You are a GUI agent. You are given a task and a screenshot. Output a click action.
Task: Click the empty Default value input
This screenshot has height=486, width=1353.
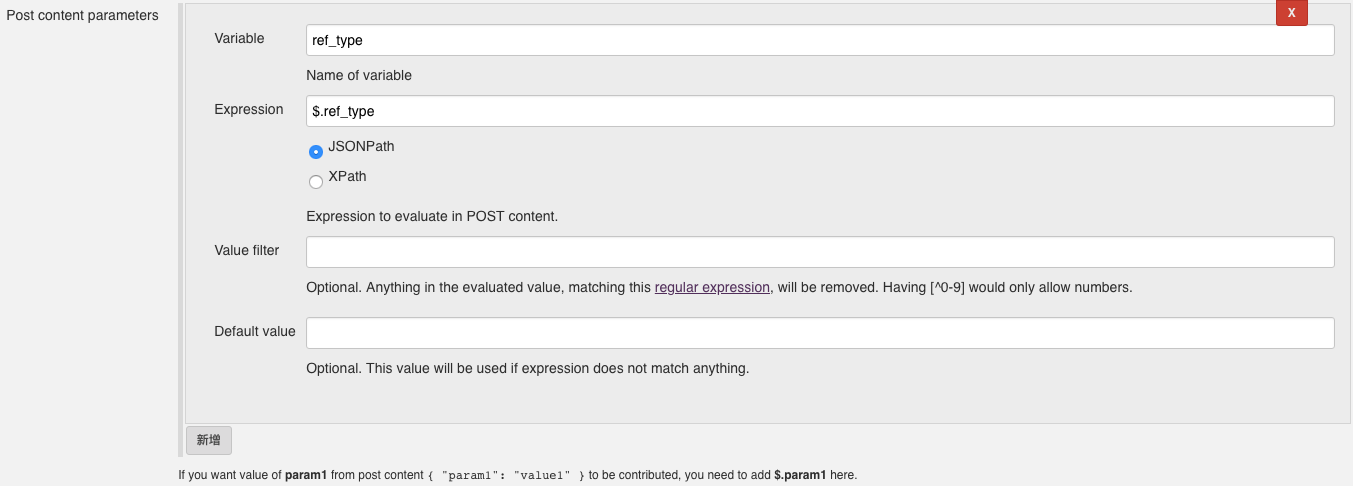[820, 333]
